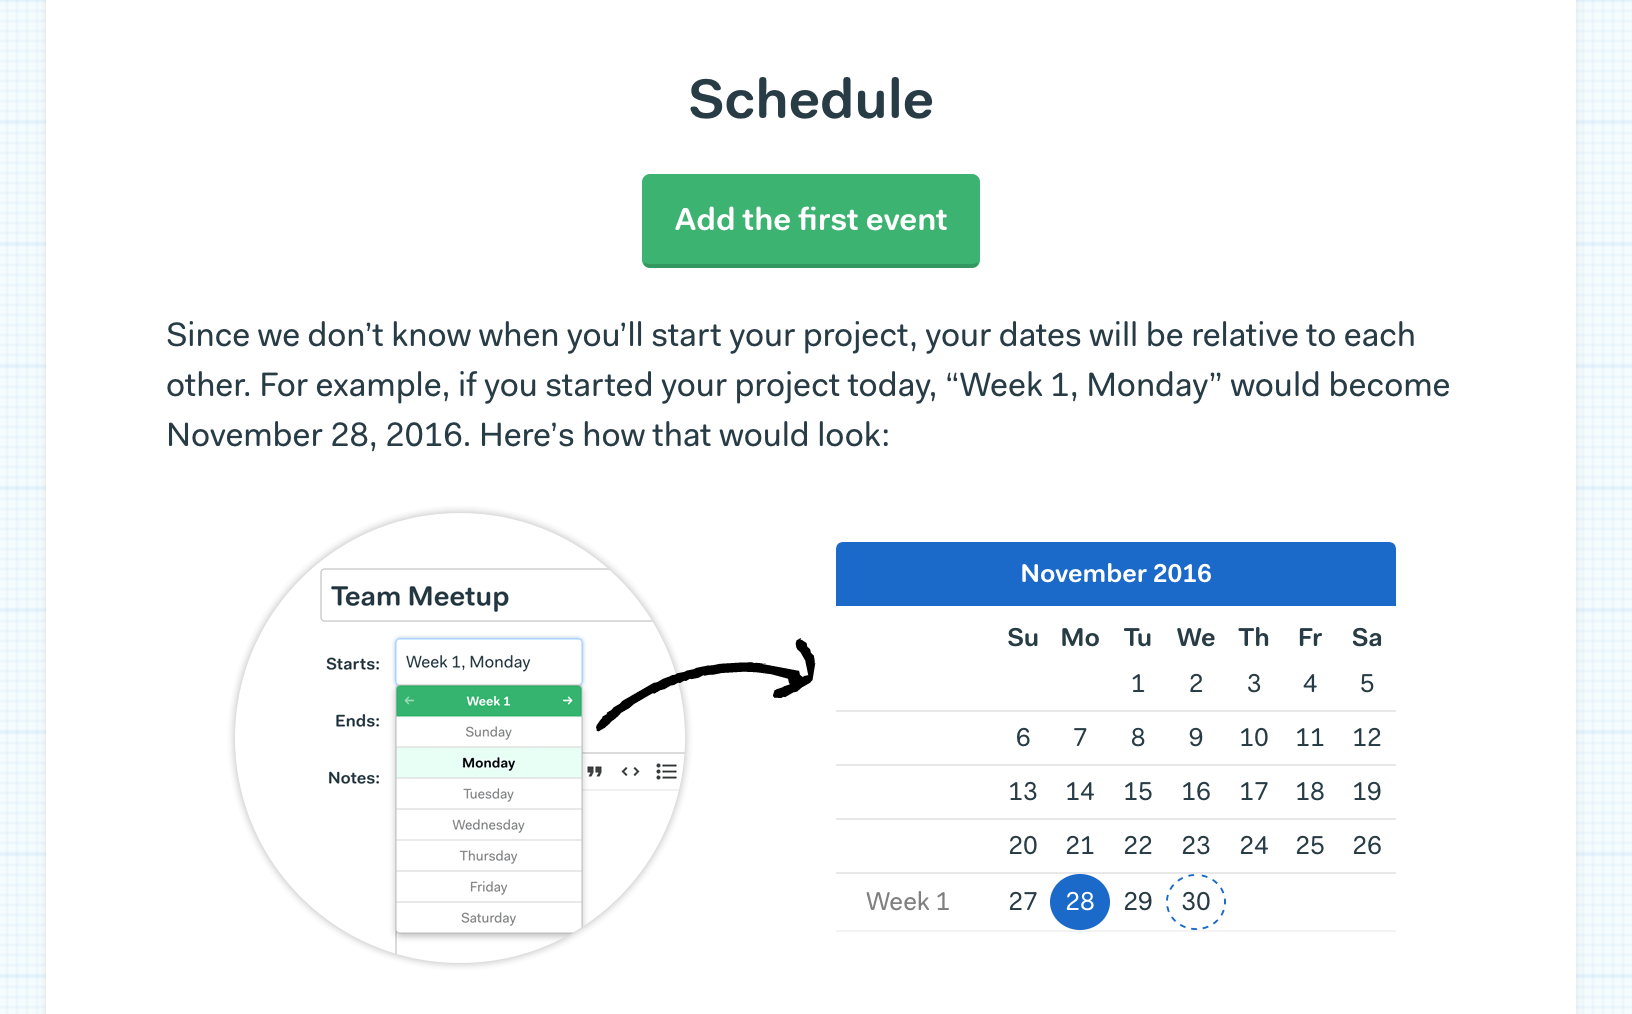Screen dimensions: 1632x1014
Task: Insert code using the code brackets icon
Action: pos(630,771)
